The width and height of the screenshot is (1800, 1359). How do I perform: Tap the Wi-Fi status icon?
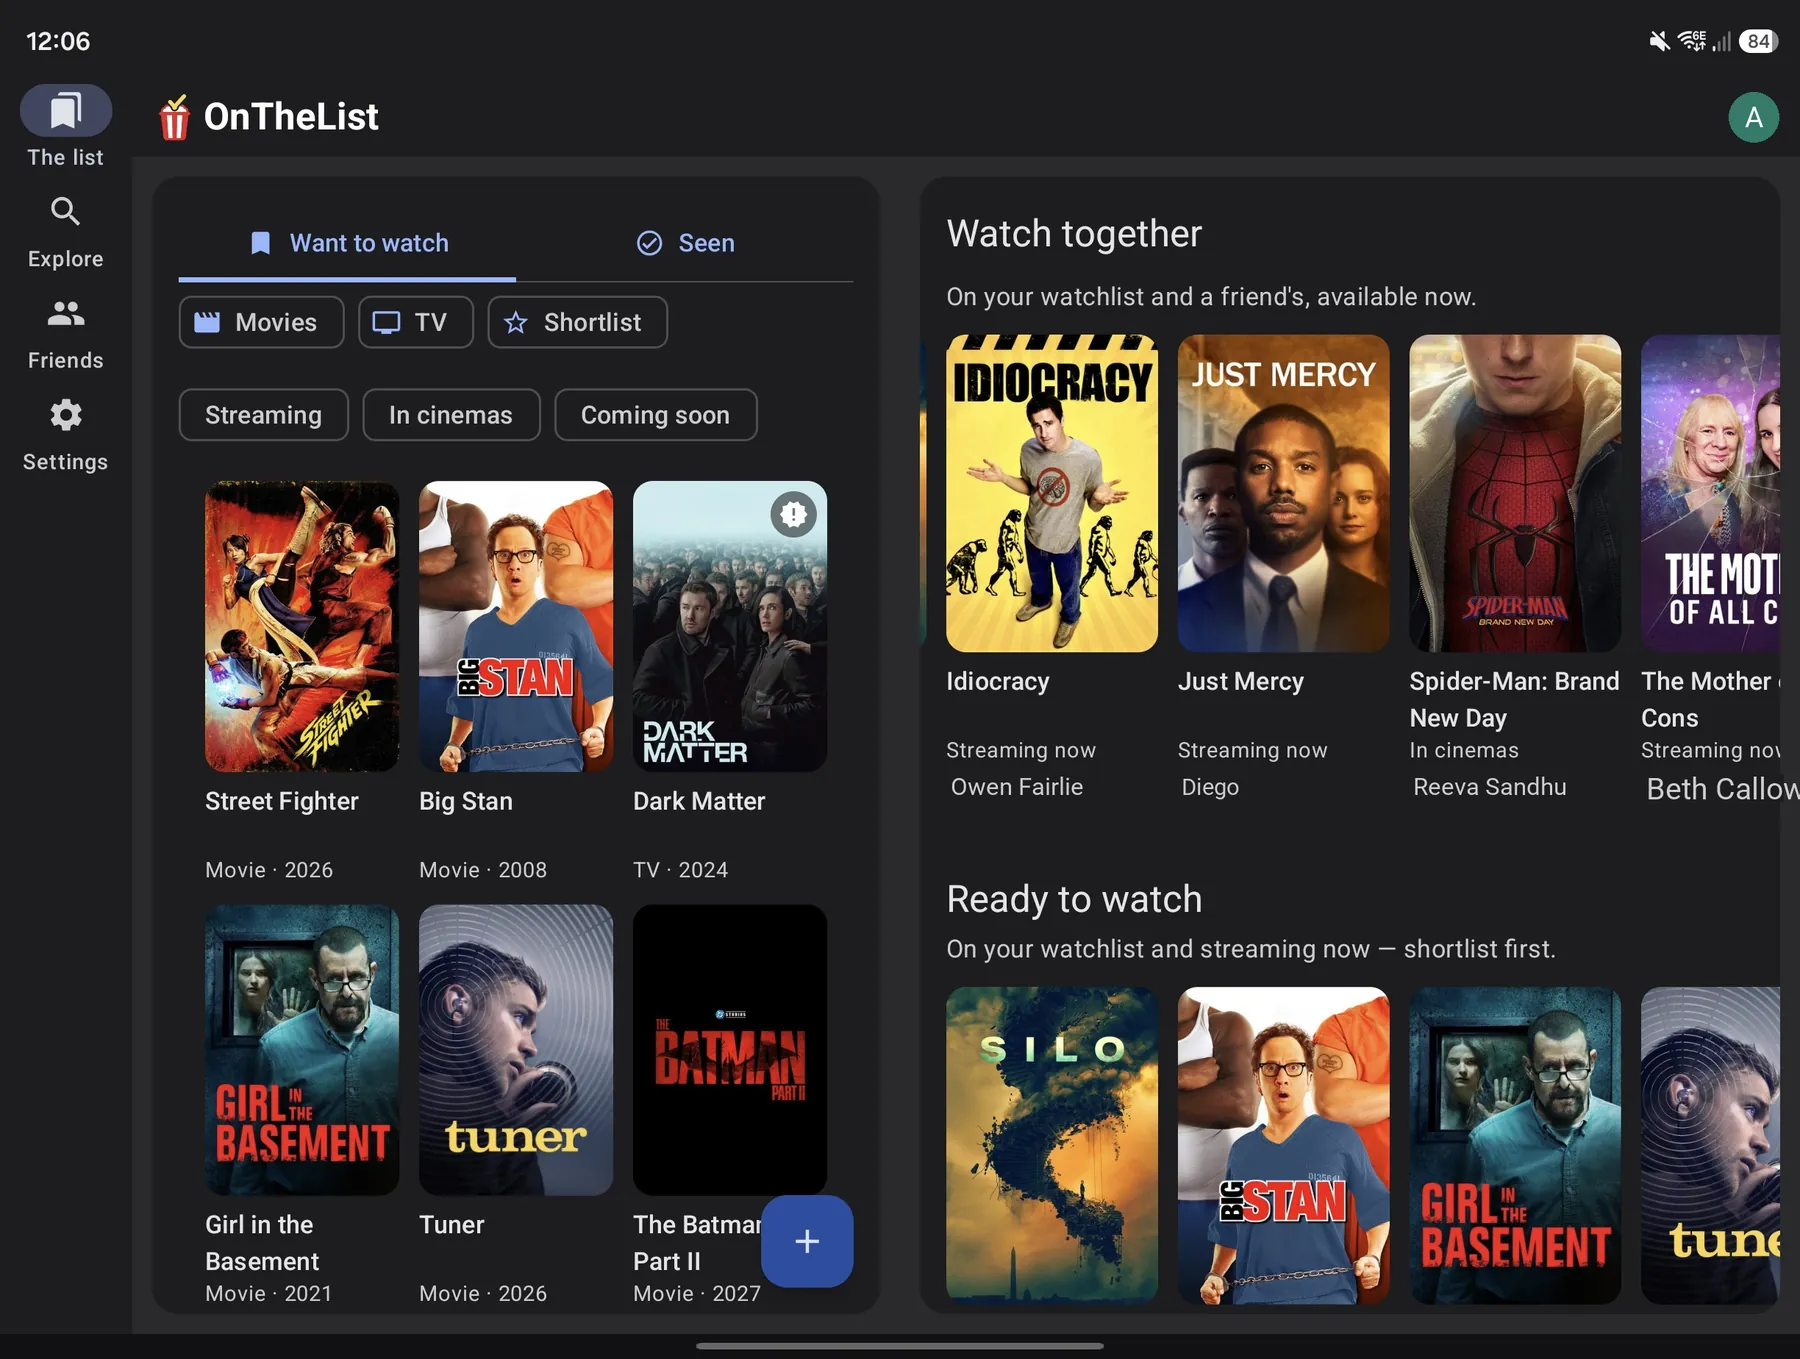point(1692,41)
